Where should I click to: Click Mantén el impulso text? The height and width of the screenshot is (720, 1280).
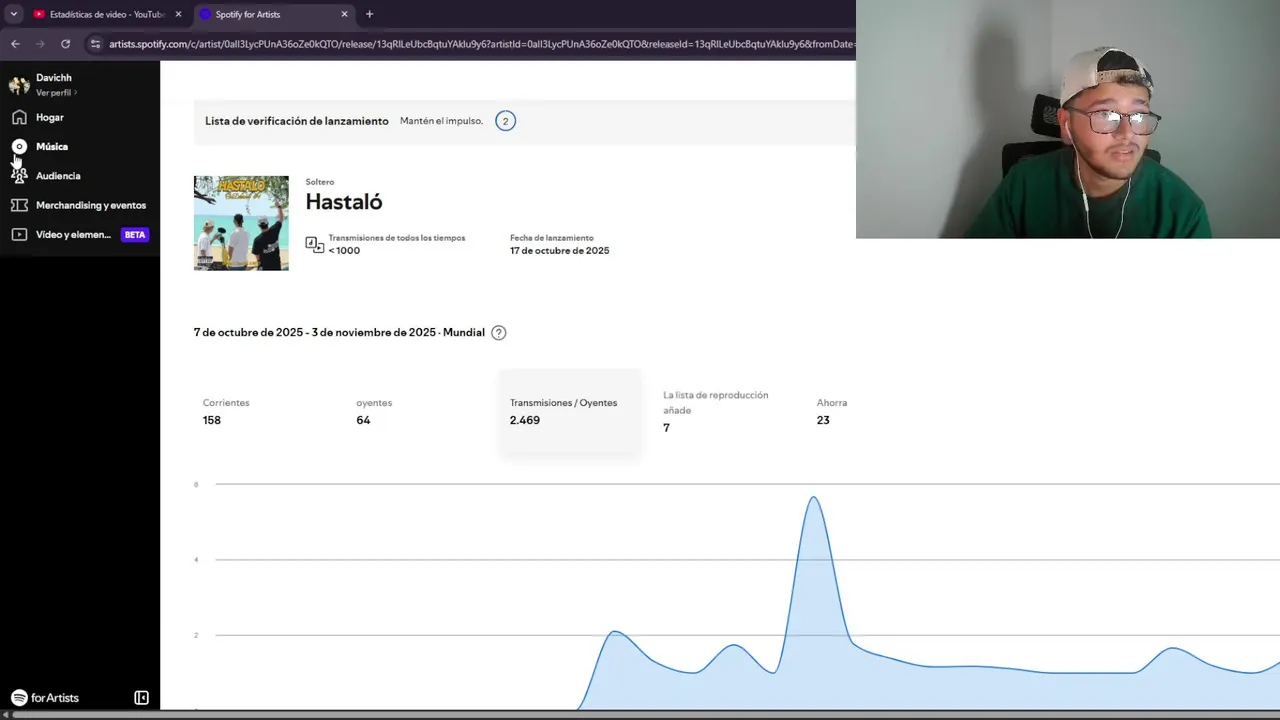point(441,121)
